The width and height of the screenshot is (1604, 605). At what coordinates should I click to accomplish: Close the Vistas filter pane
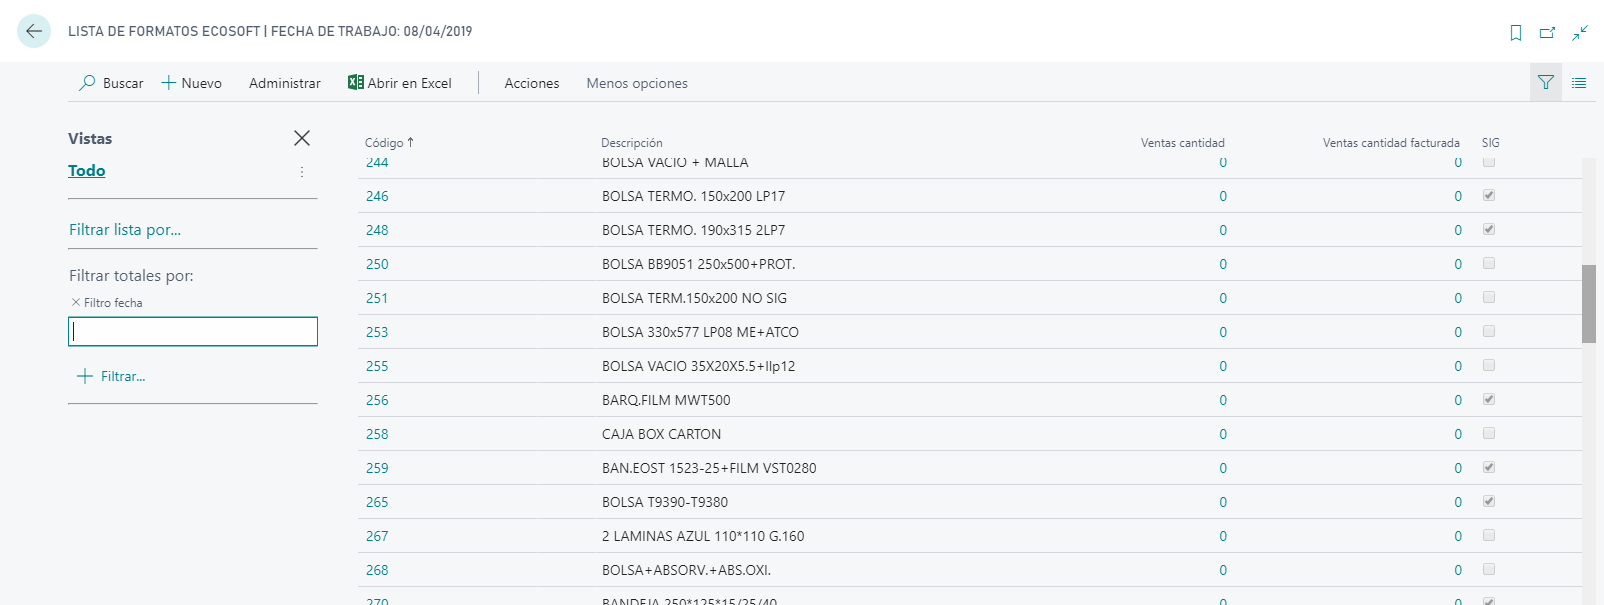302,138
